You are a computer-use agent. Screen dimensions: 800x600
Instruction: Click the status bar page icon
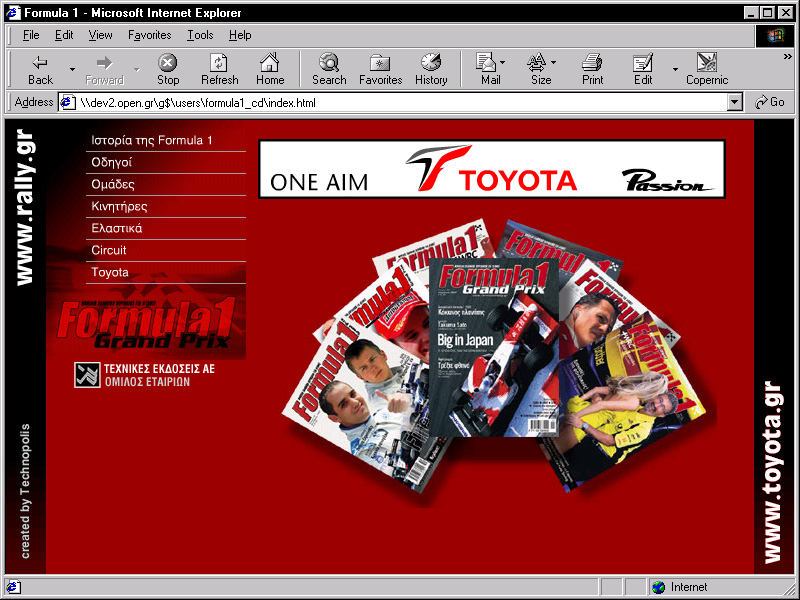[x=13, y=587]
